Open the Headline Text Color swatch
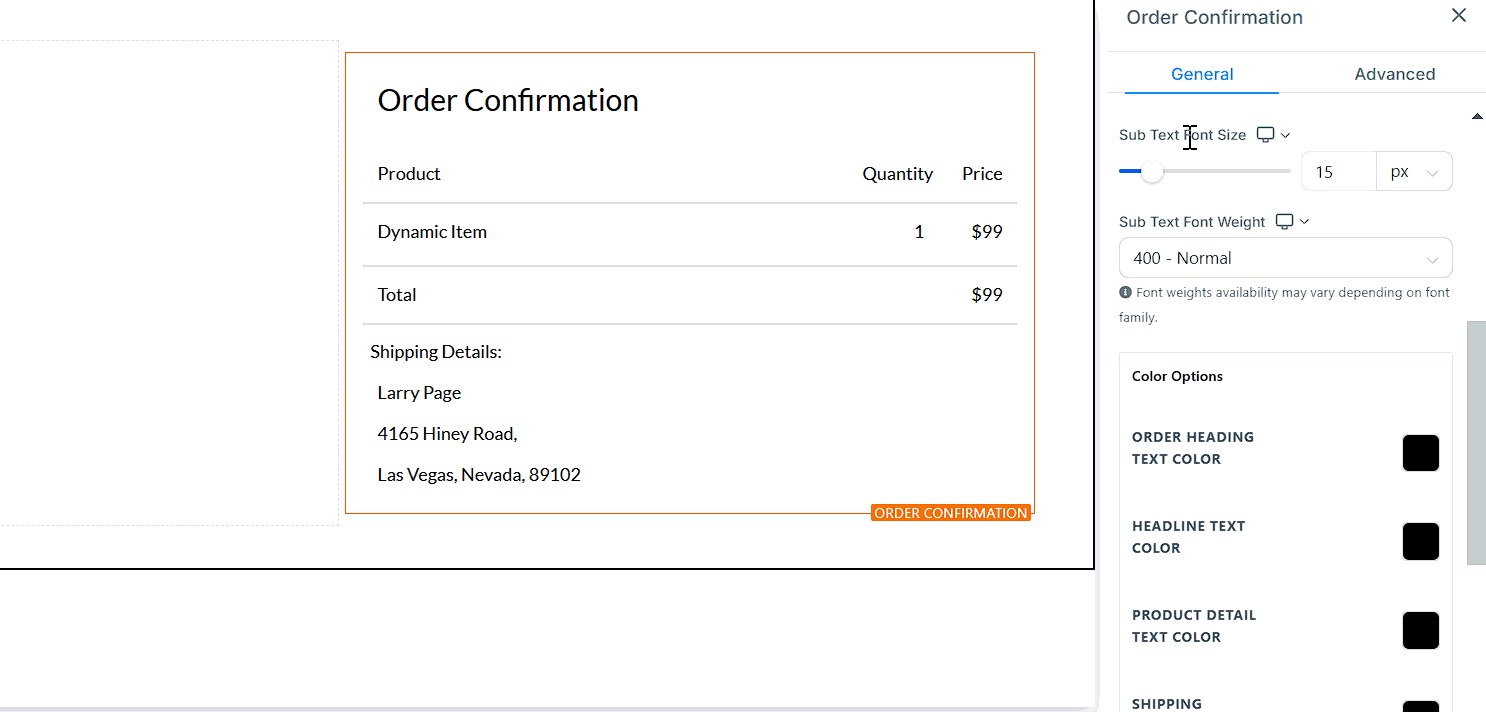Image resolution: width=1486 pixels, height=712 pixels. coord(1420,542)
